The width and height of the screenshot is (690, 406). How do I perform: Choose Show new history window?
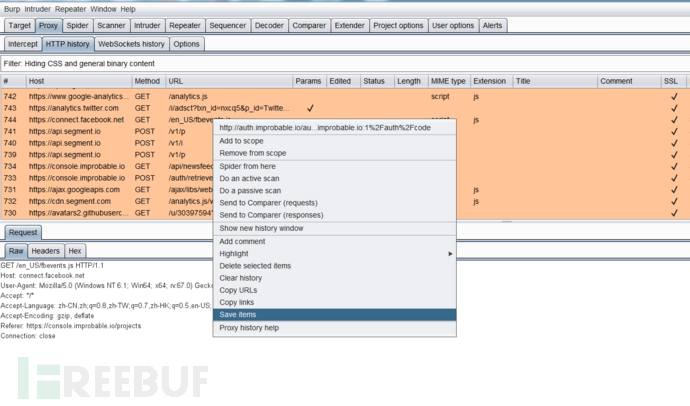[334, 228]
